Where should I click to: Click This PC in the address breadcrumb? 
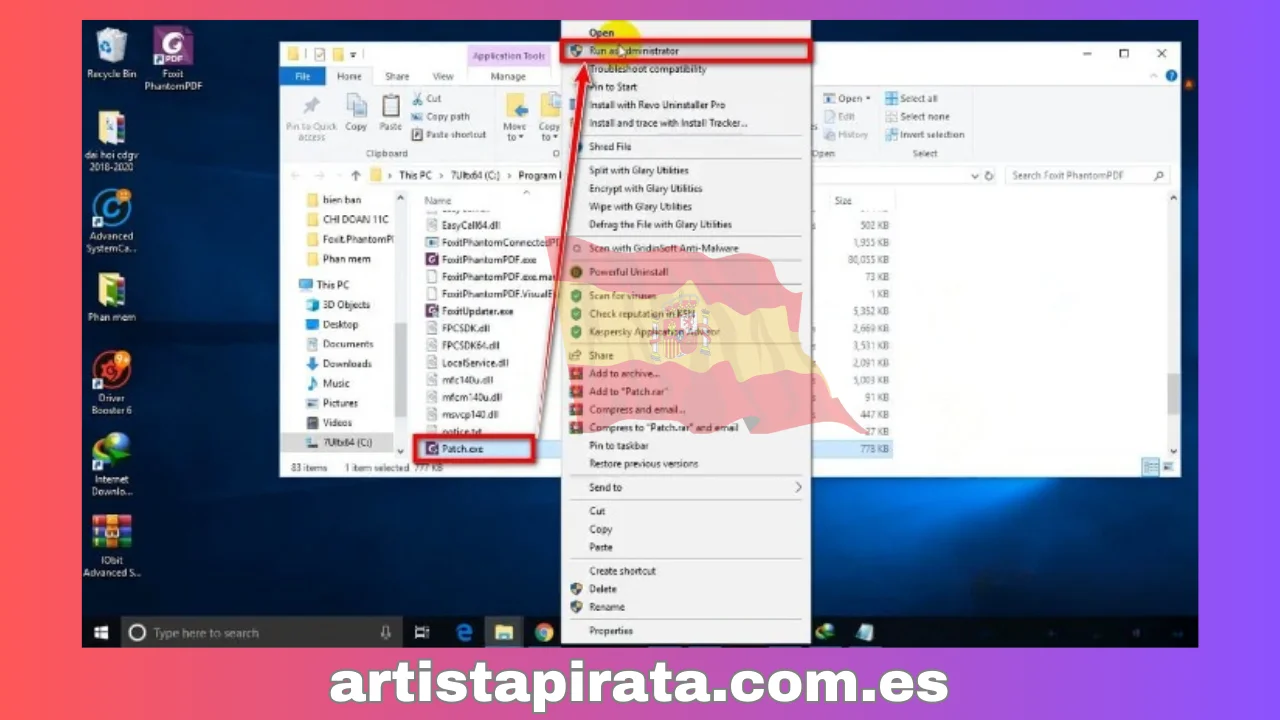(x=415, y=175)
